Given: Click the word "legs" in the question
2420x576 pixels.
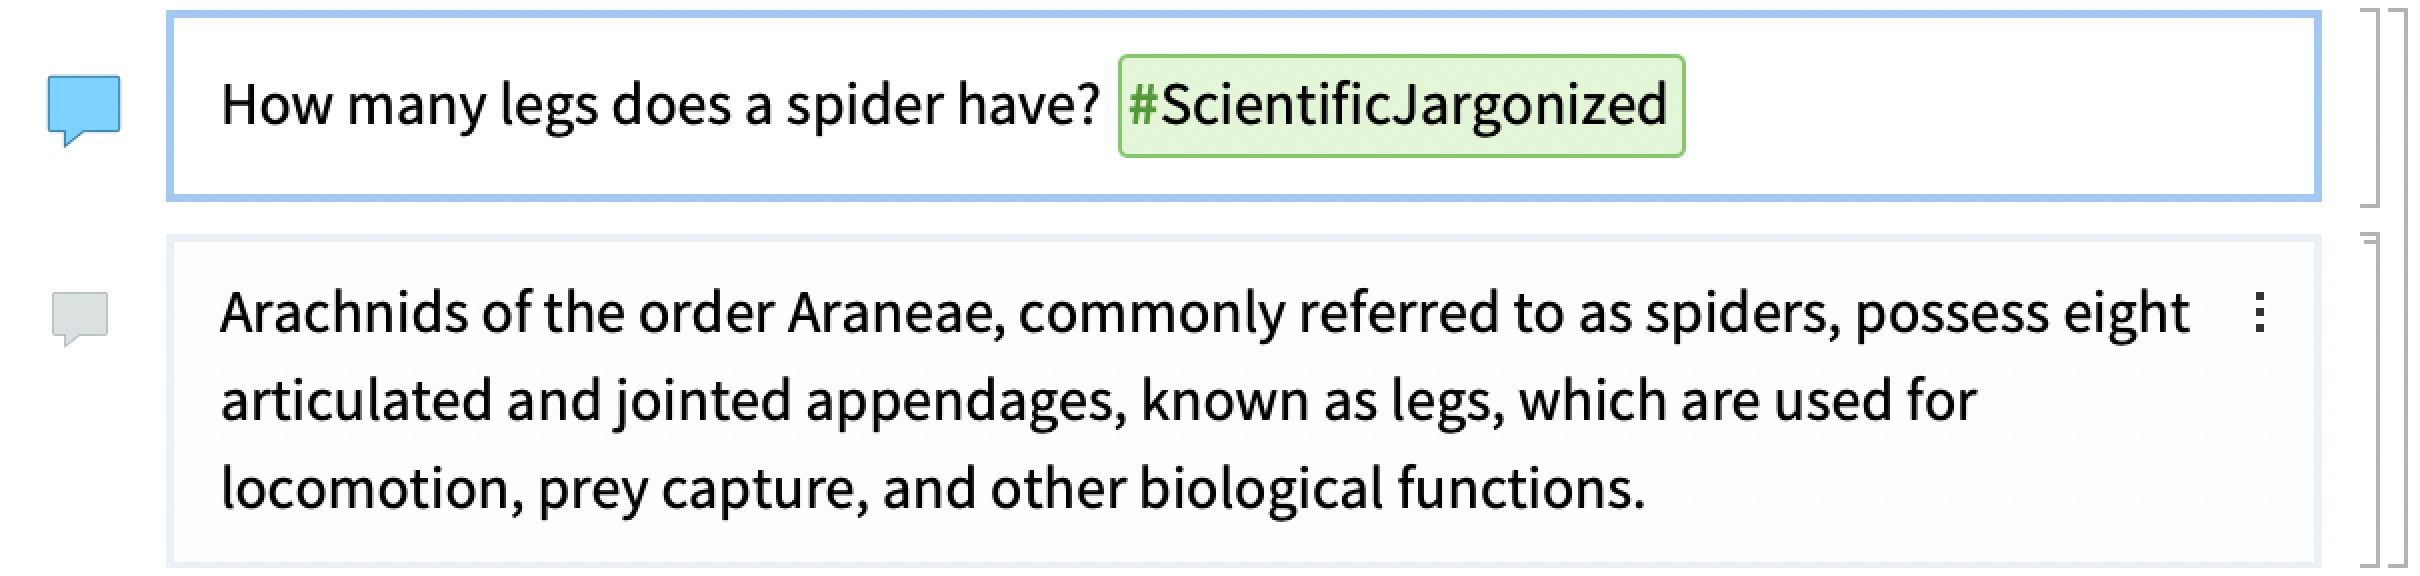Looking at the screenshot, I should (548, 106).
